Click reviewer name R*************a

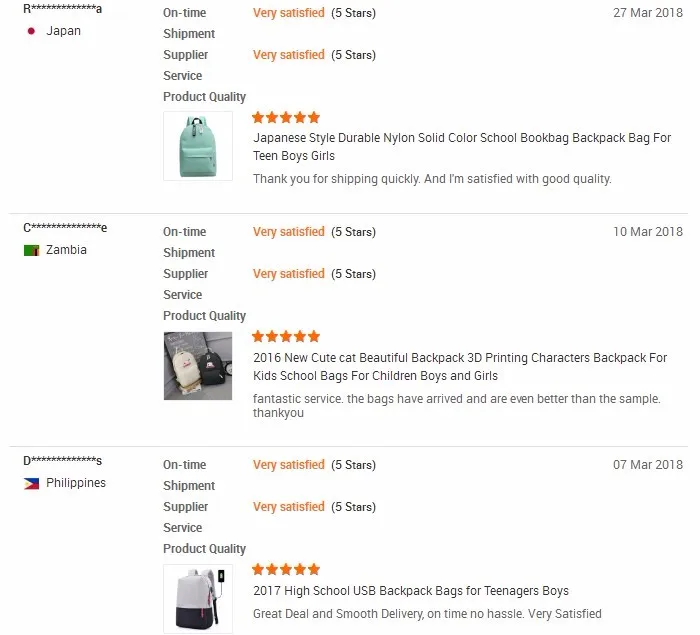click(x=62, y=9)
